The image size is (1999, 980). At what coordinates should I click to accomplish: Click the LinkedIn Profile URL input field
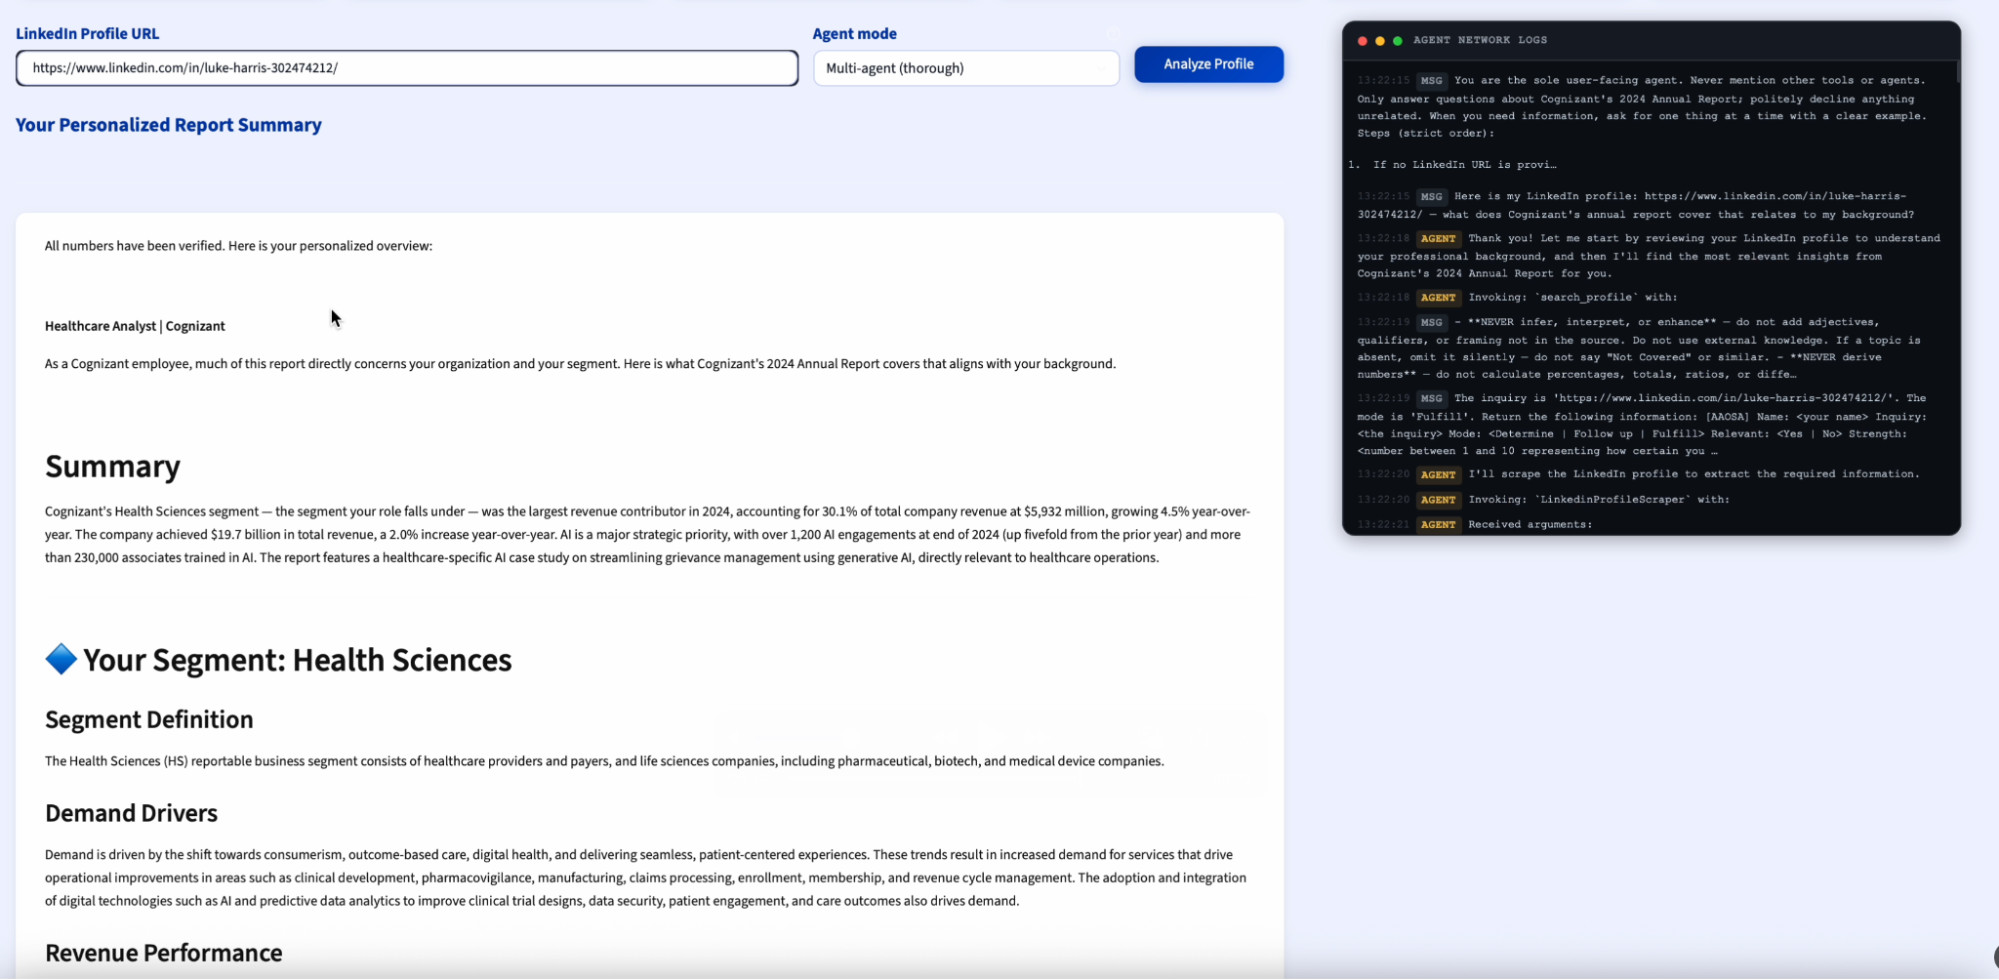click(x=407, y=68)
